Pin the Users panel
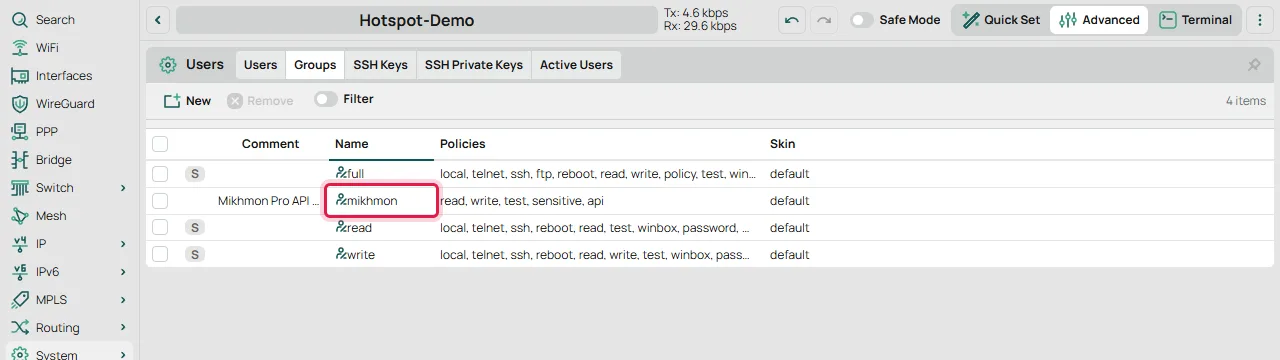 (1254, 65)
